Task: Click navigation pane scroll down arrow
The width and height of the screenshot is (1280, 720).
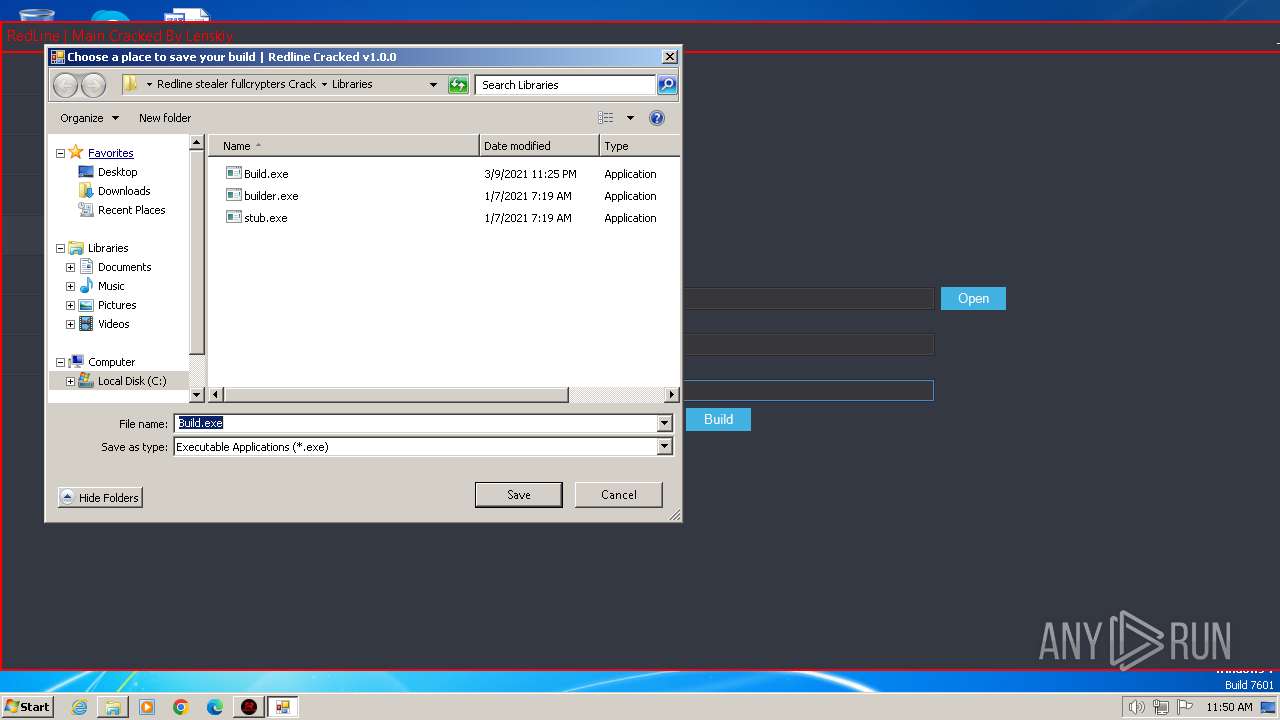Action: (x=197, y=395)
